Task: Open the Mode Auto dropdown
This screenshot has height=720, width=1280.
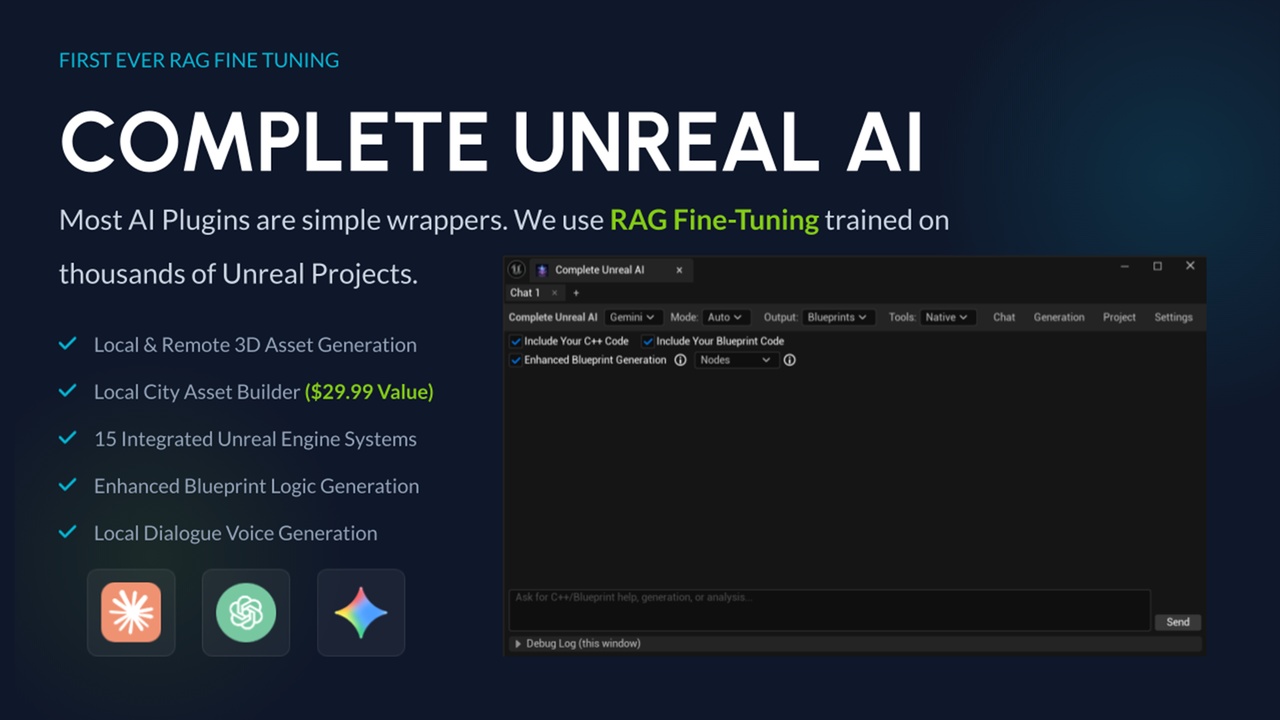Action: pyautogui.click(x=726, y=317)
